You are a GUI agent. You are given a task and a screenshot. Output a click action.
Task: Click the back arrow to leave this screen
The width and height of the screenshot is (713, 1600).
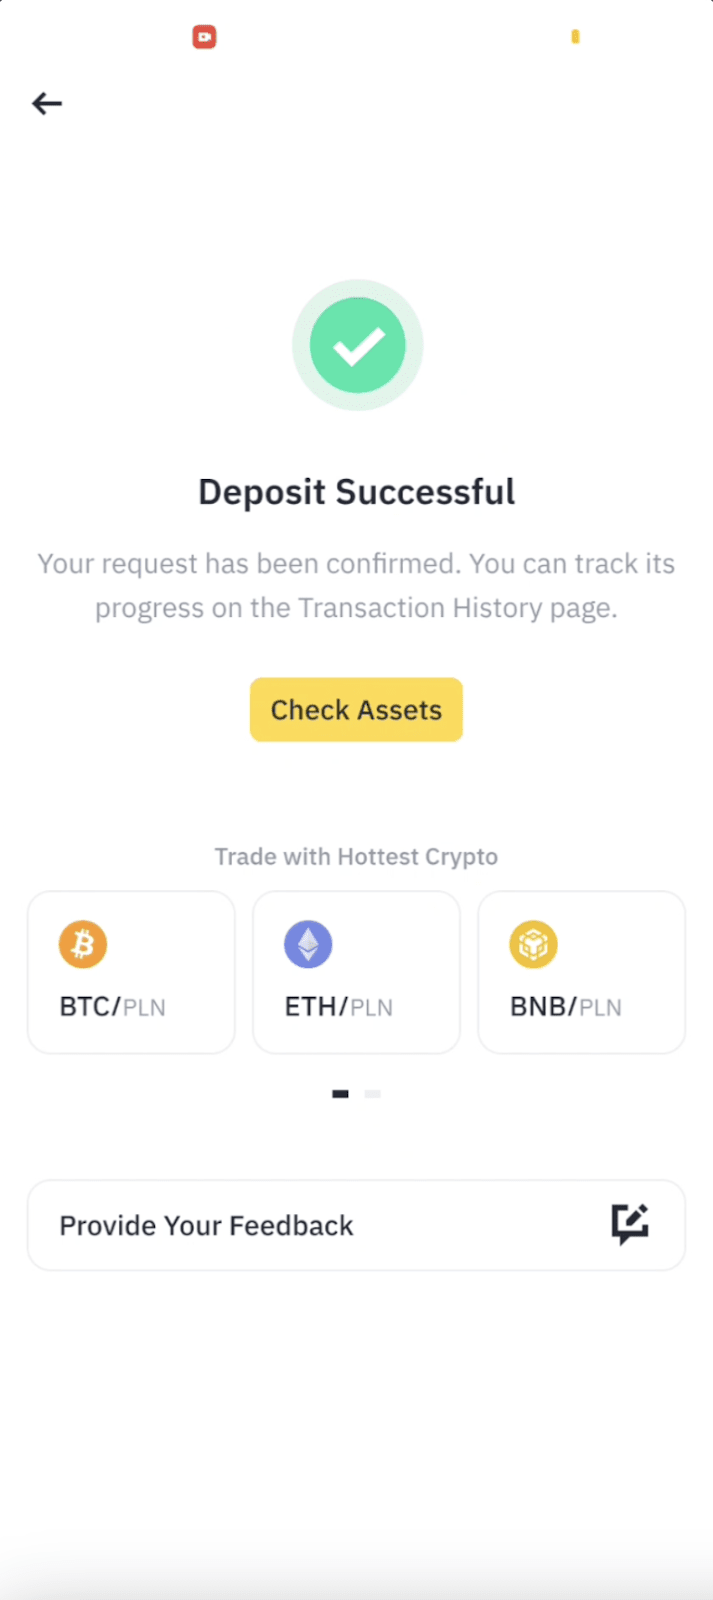coord(46,103)
